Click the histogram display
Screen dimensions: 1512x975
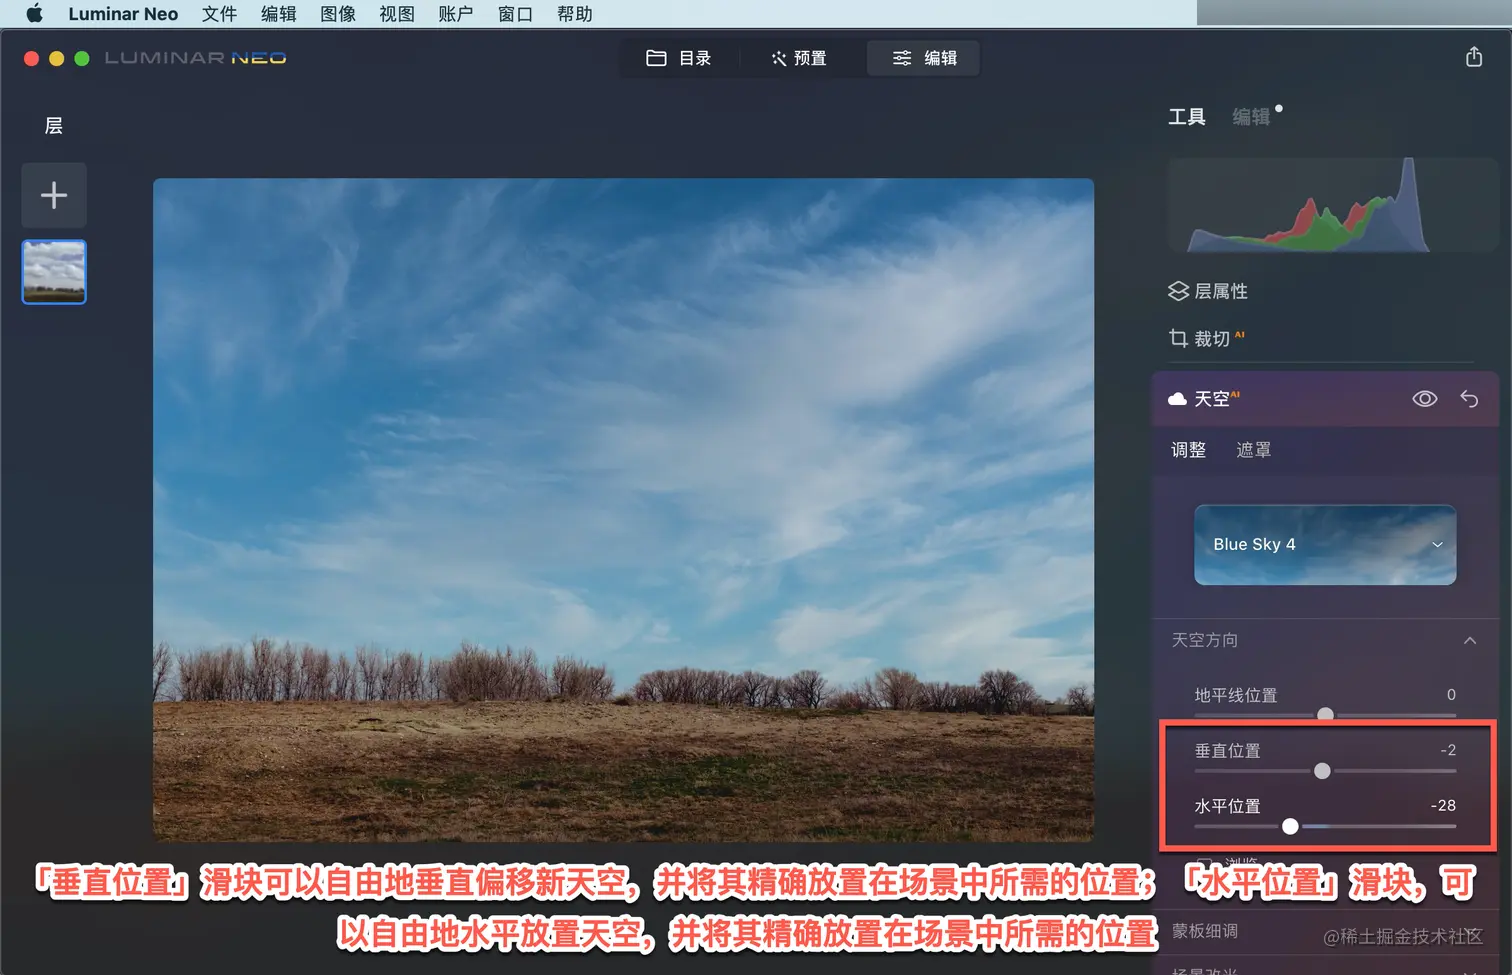pyautogui.click(x=1332, y=205)
